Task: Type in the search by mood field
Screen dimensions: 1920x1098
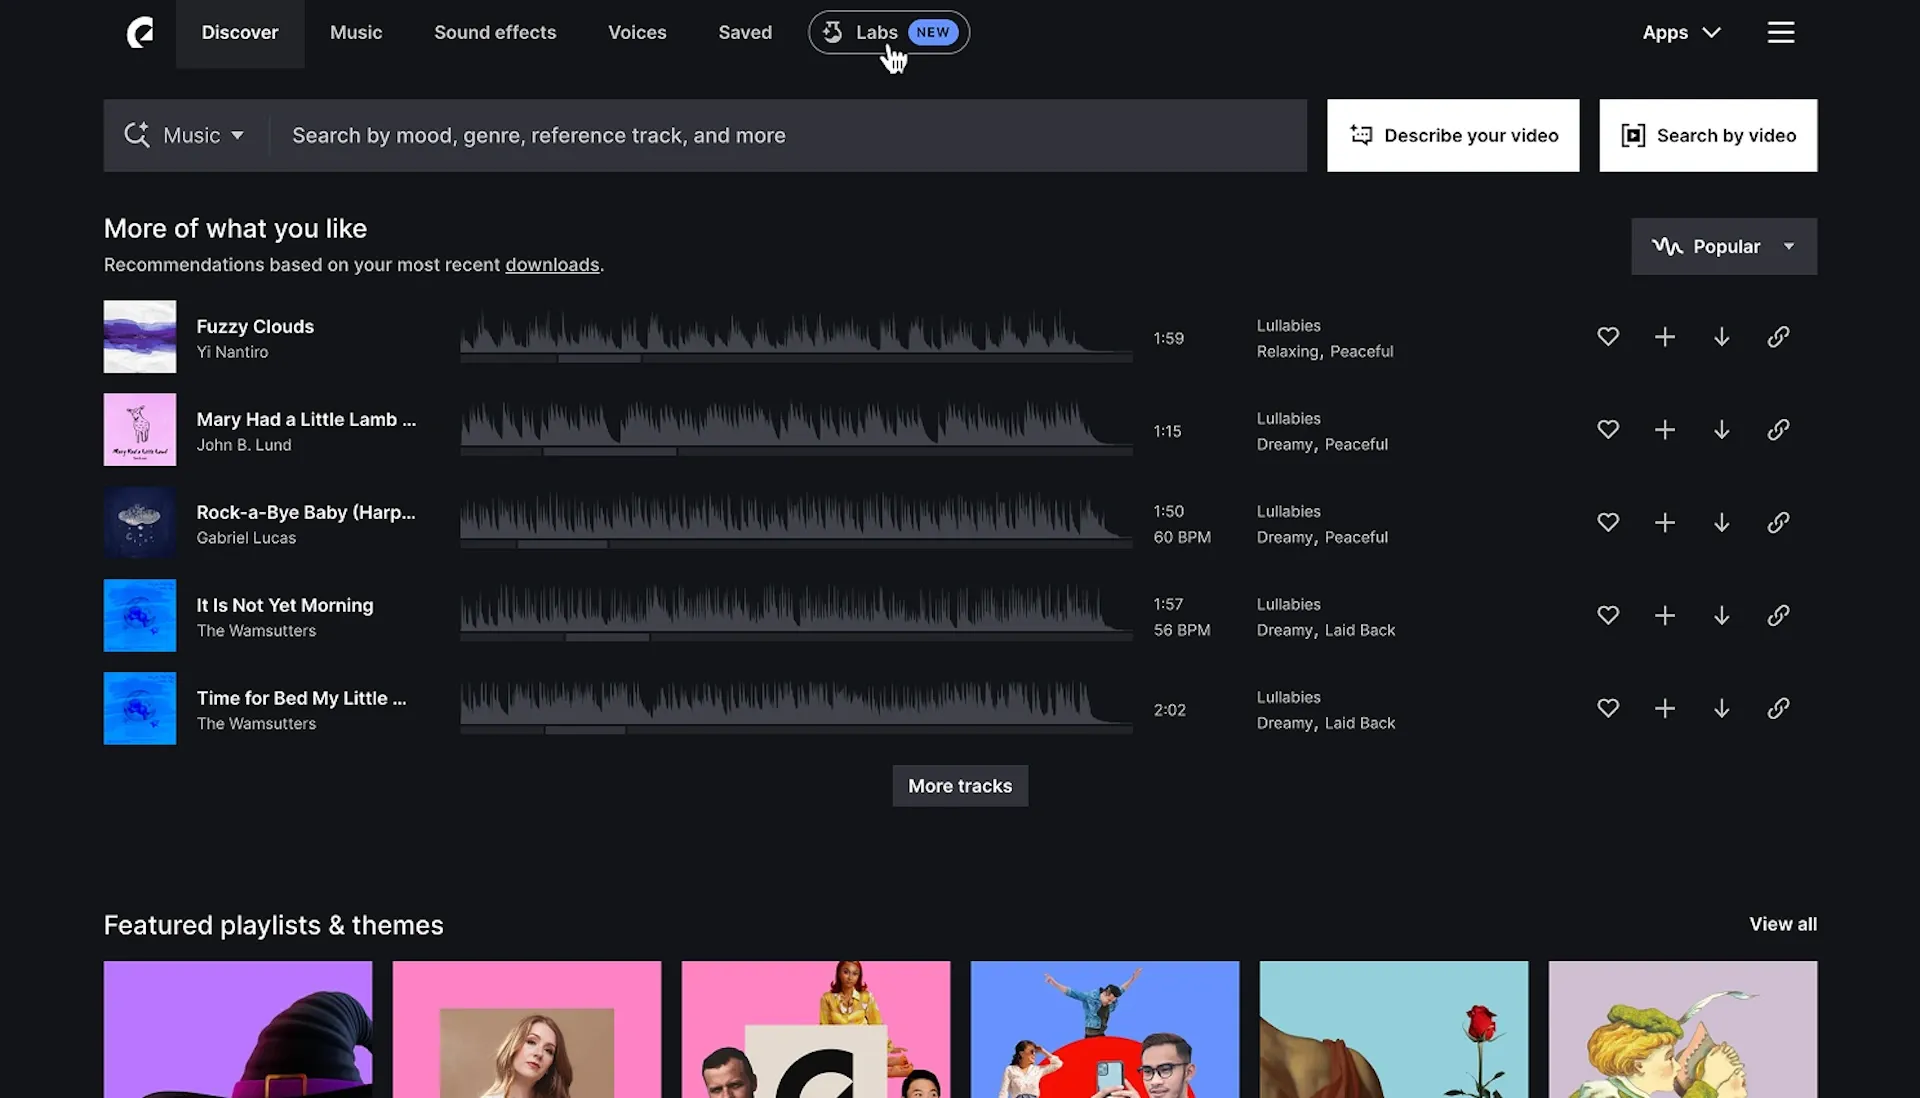Action: click(x=700, y=135)
